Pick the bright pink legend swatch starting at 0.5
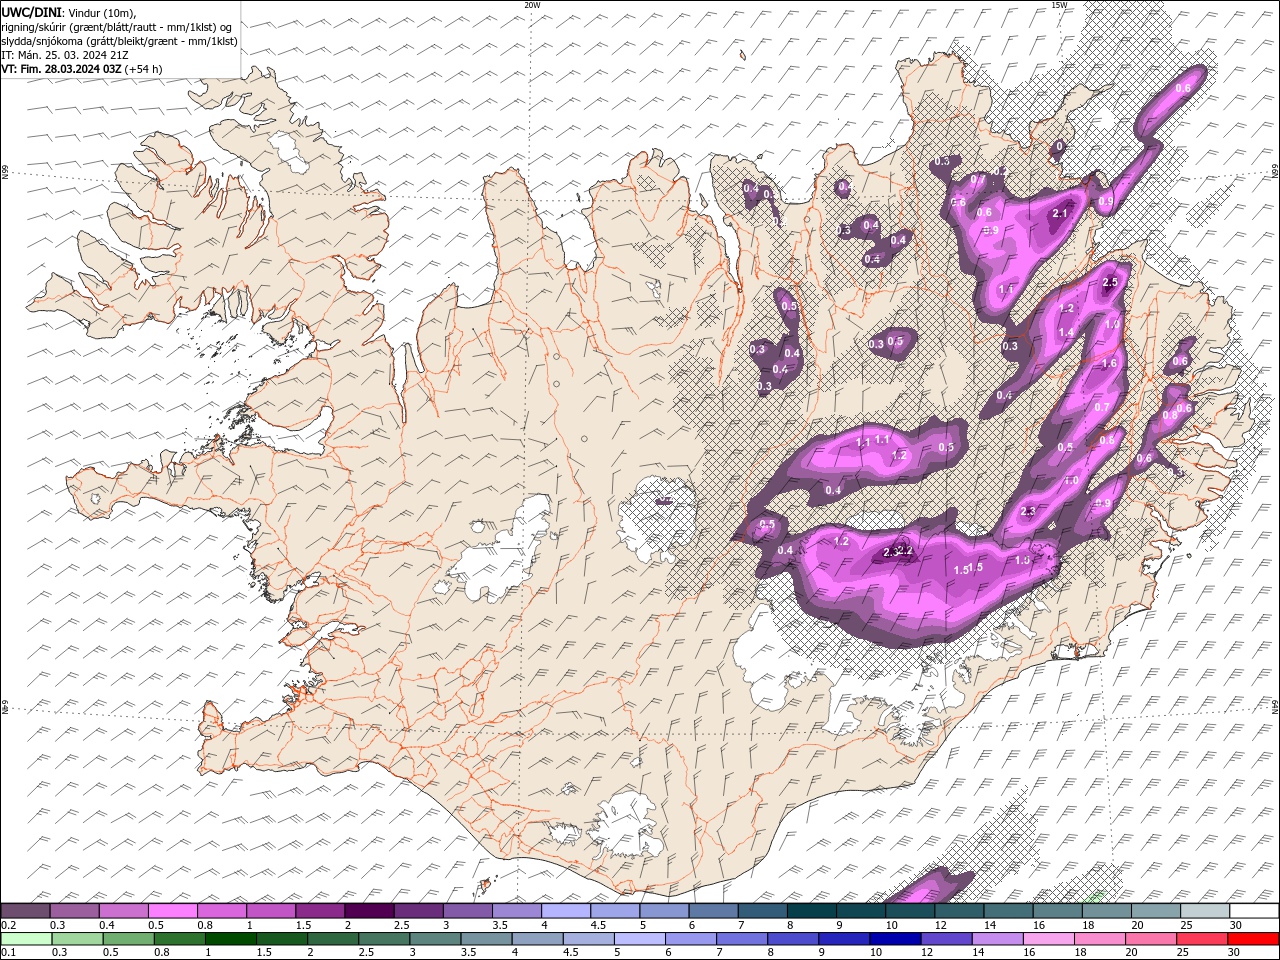 173,911
